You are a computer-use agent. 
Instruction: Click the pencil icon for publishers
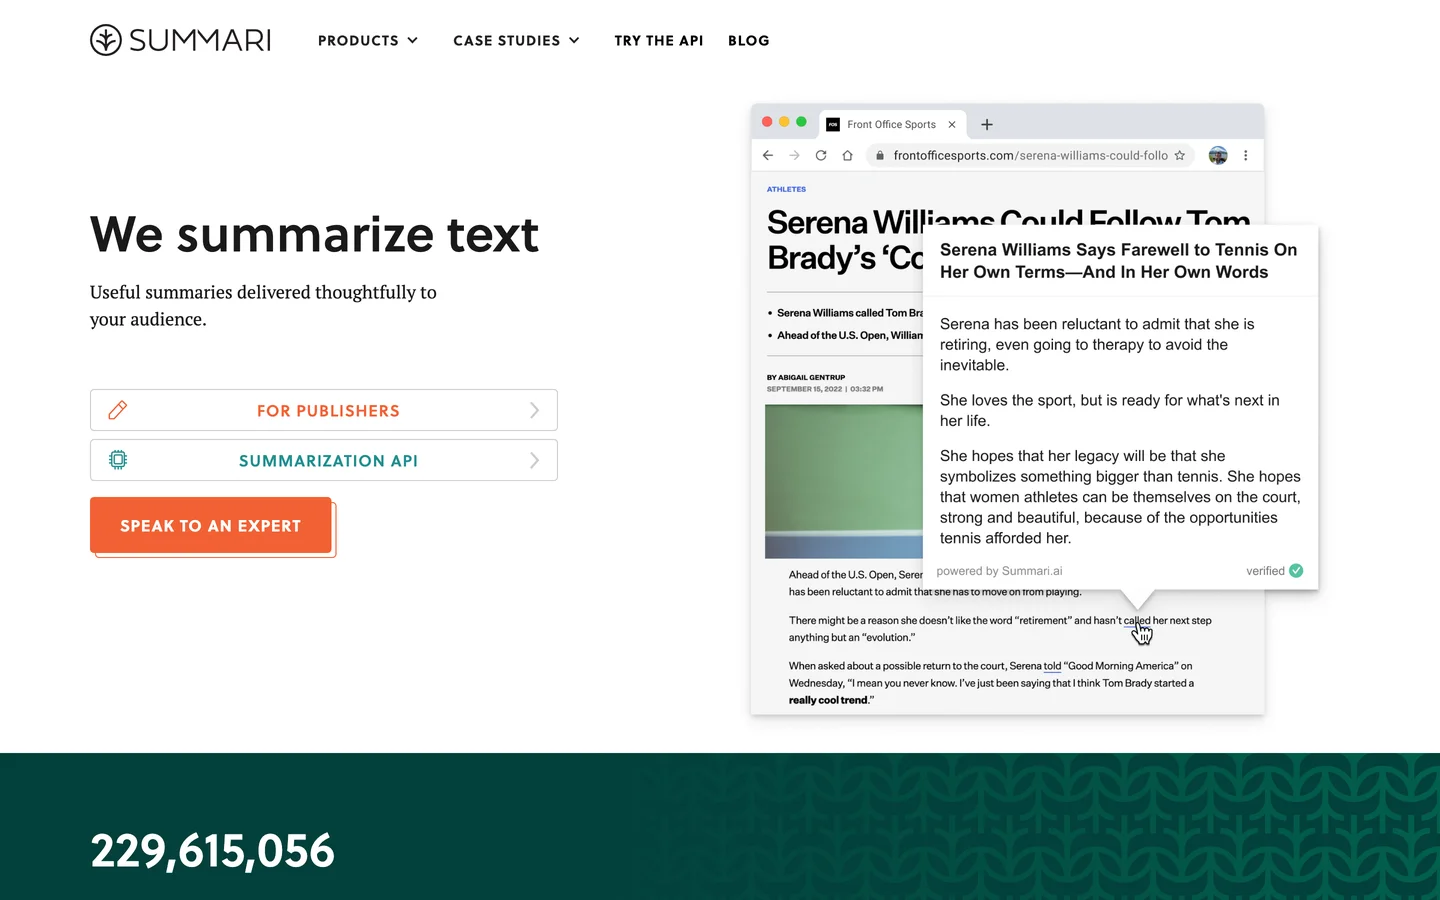[x=118, y=410]
